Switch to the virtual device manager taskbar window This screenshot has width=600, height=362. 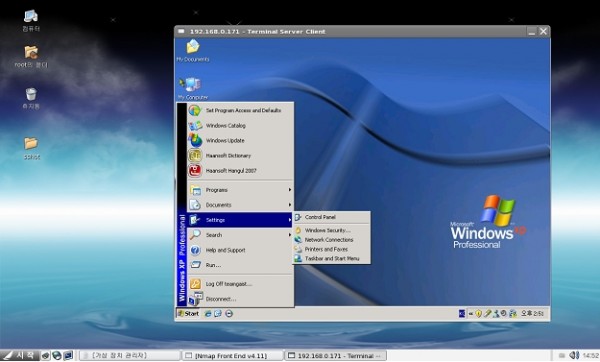coord(129,355)
